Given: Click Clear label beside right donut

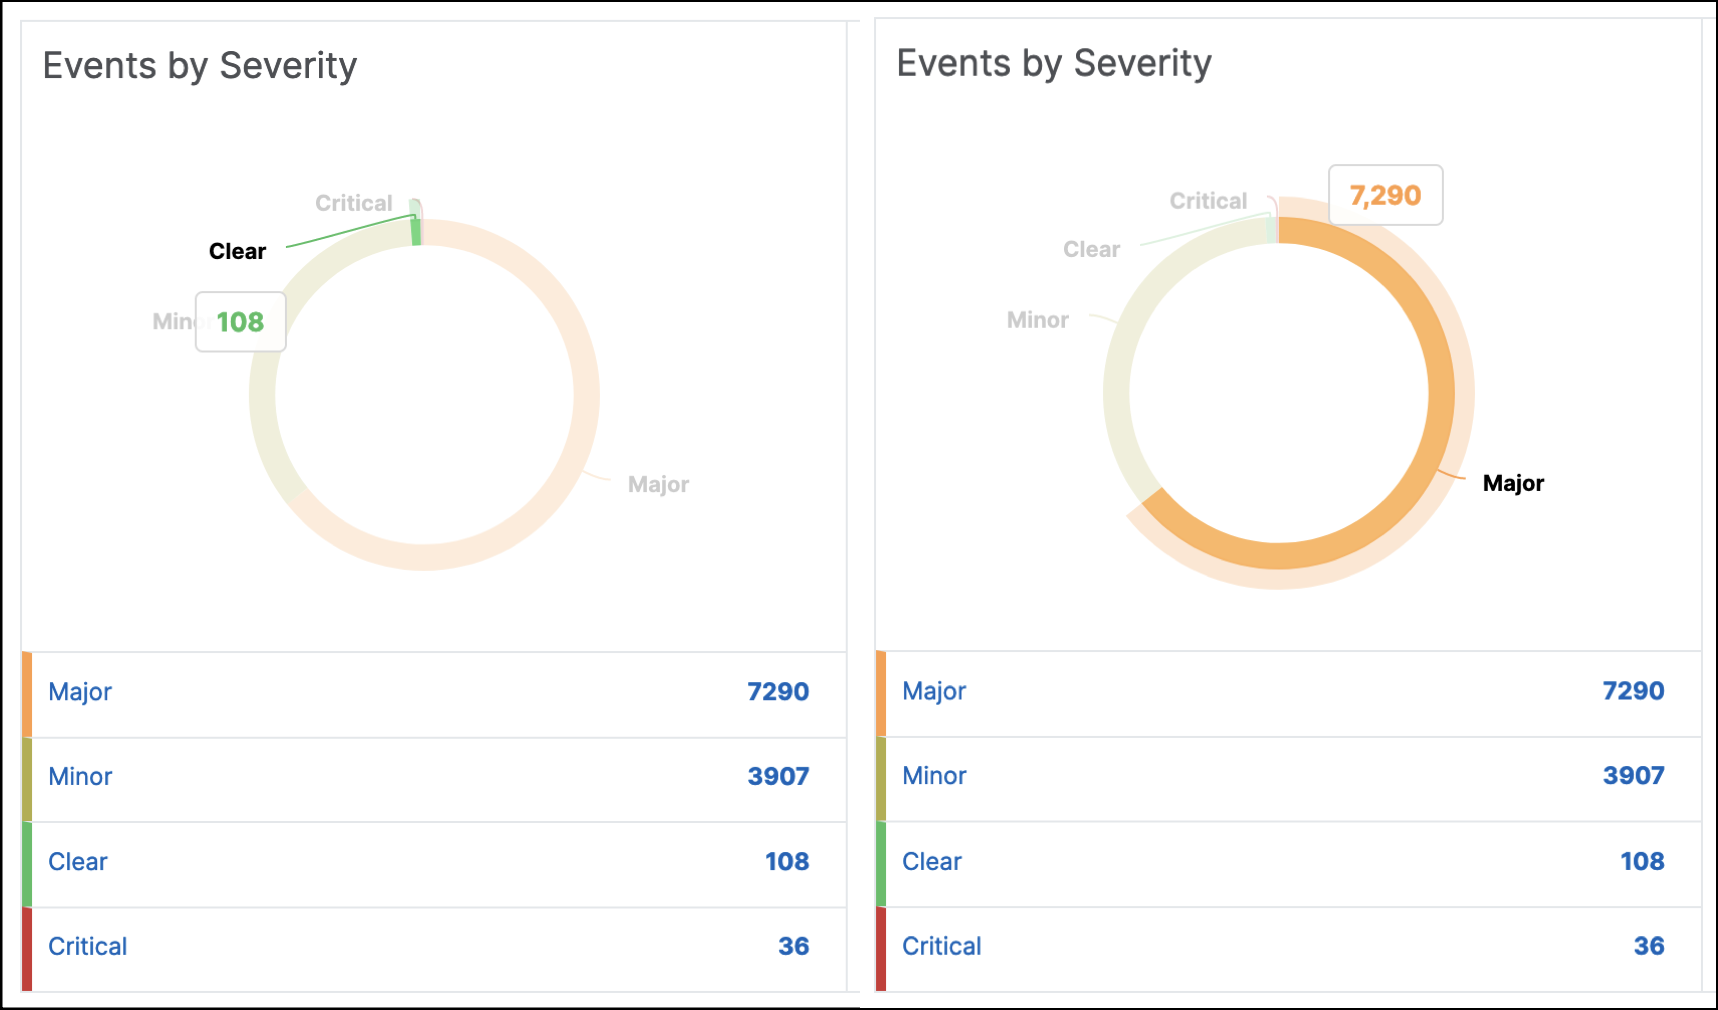Looking at the screenshot, I should click(1091, 250).
